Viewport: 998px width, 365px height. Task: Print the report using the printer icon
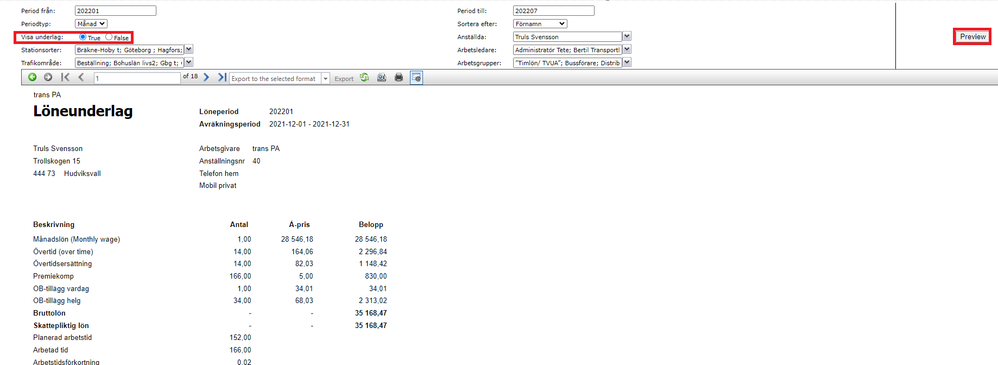(x=399, y=78)
